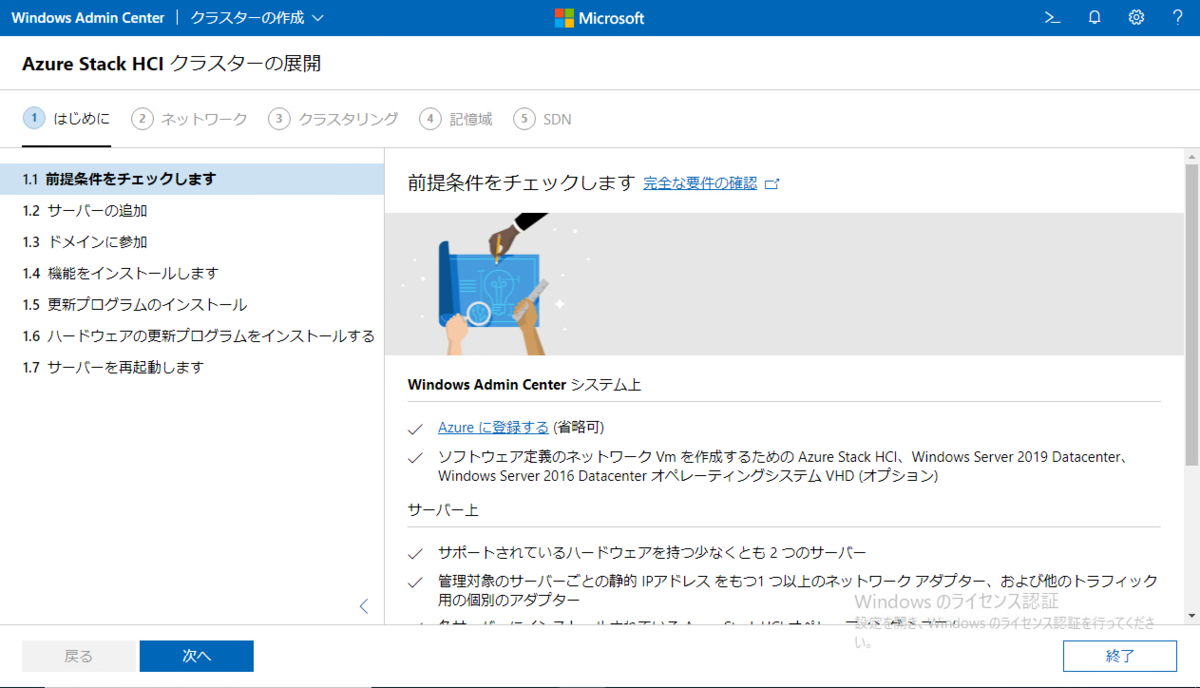
Task: Select step 1 はじめに tab
Action: pos(66,119)
